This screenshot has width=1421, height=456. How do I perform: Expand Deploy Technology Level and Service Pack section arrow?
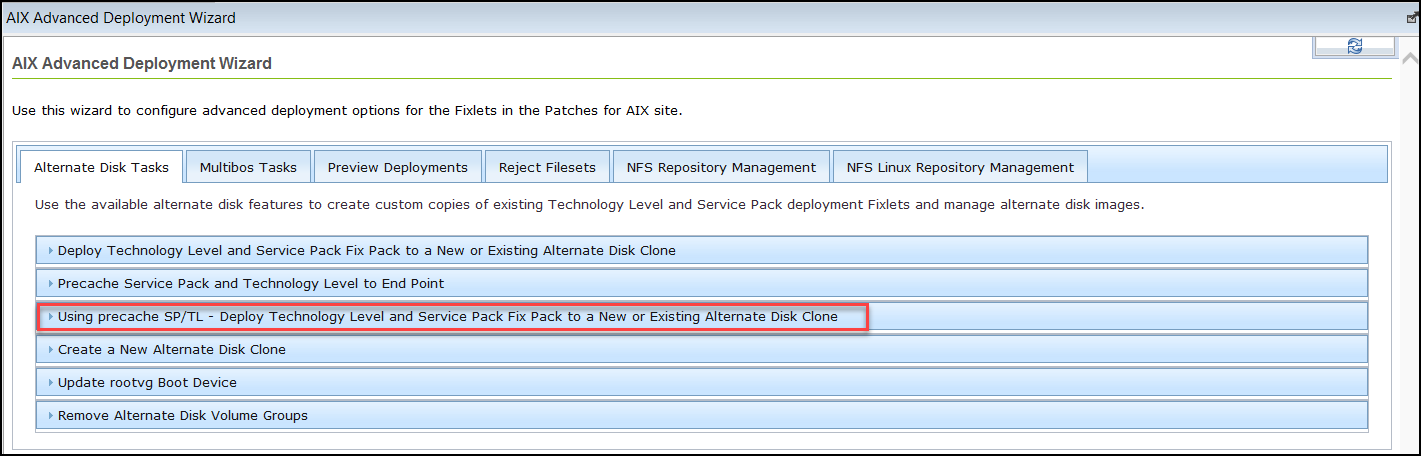(51, 250)
